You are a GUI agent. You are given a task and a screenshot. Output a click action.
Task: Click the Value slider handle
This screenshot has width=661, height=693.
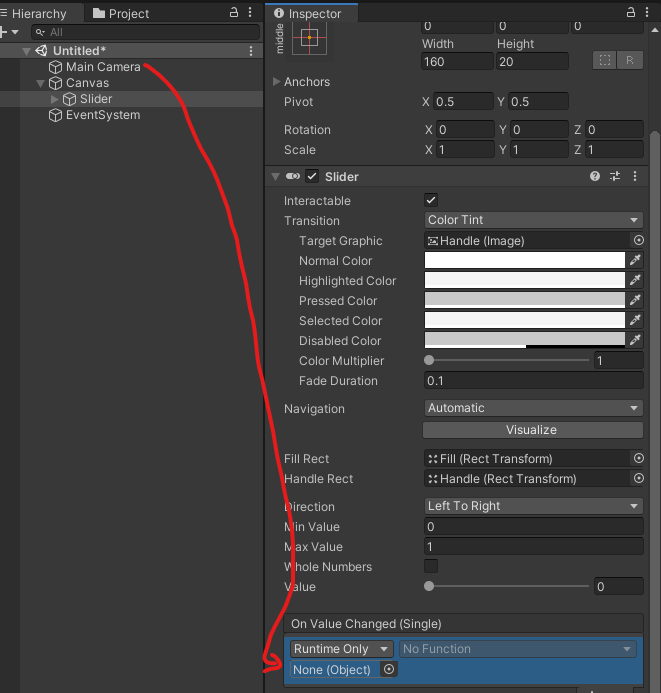click(429, 586)
